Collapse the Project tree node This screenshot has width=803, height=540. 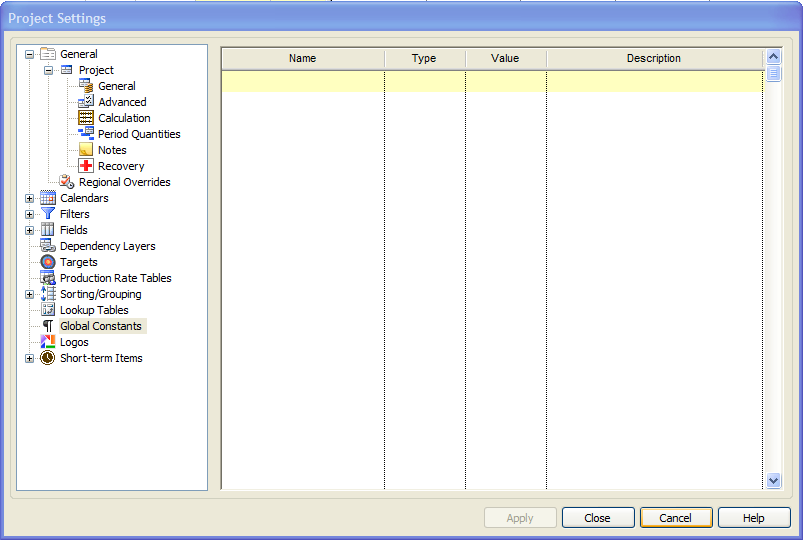(x=48, y=70)
